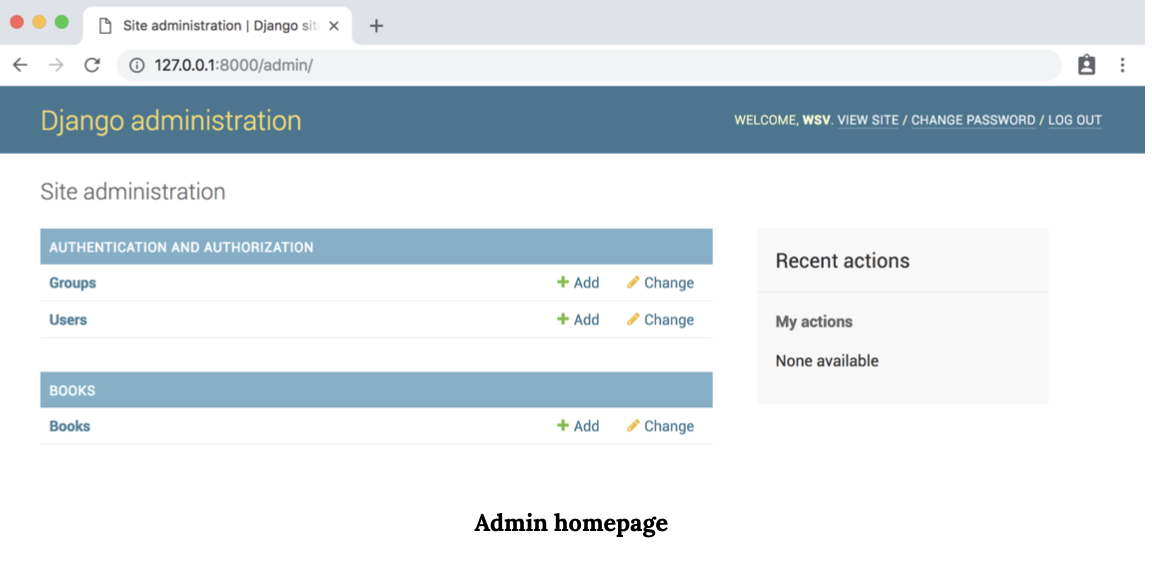1152x576 pixels.
Task: Click the My actions label
Action: tap(814, 322)
